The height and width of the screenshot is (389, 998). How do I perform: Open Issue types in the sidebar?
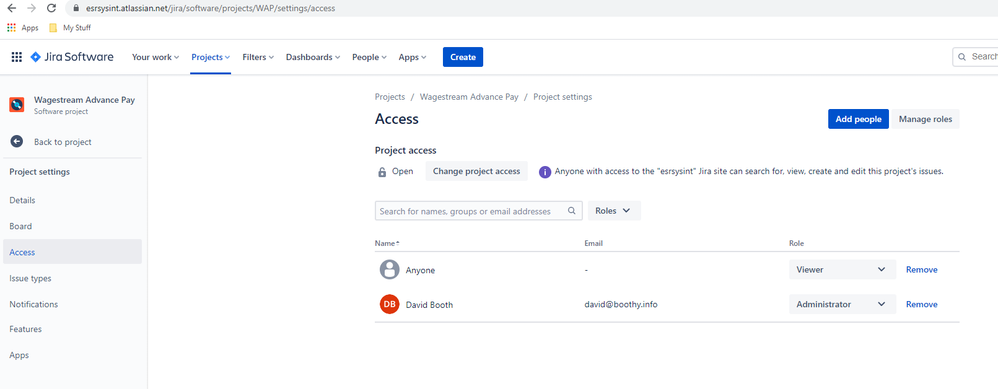click(73, 278)
